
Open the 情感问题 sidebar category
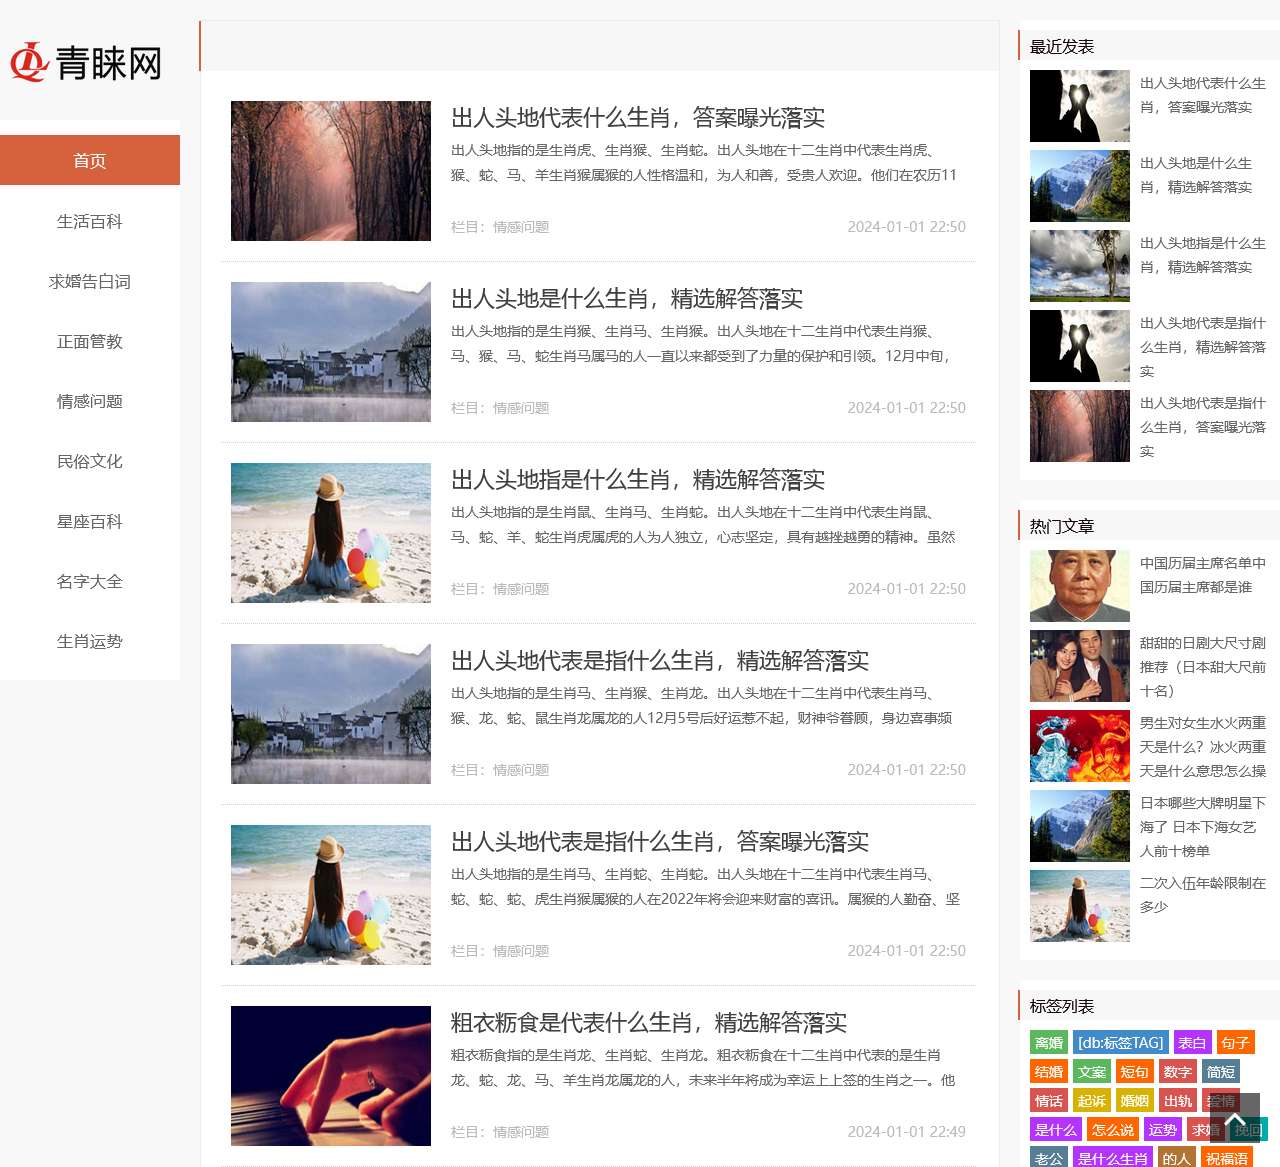pyautogui.click(x=90, y=401)
